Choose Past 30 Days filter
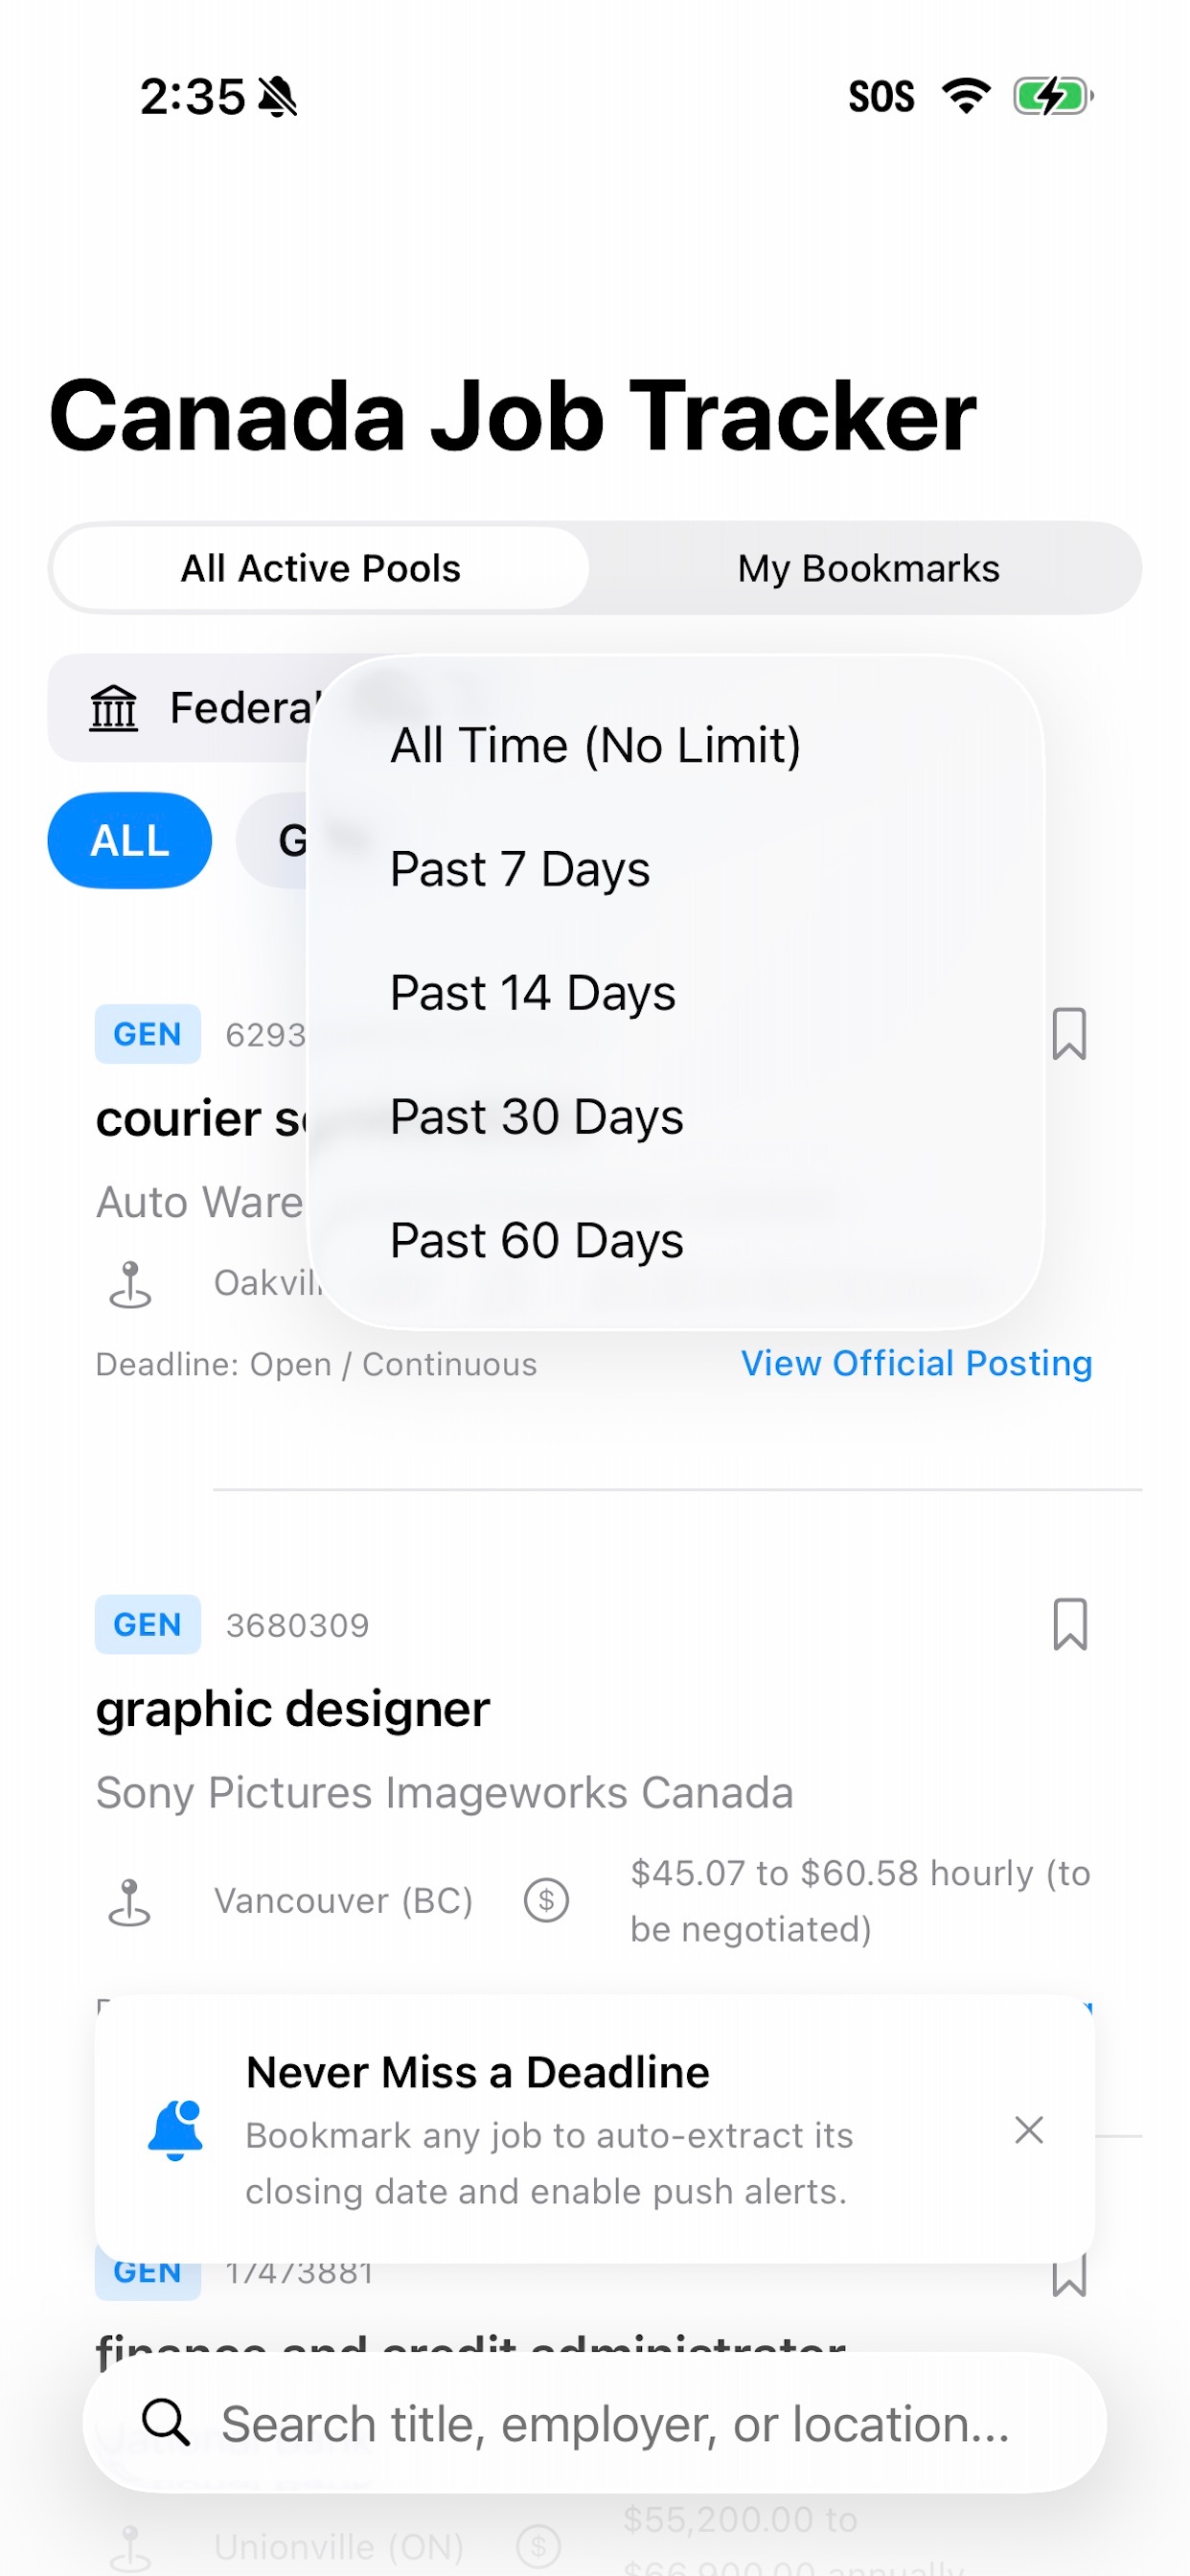 [x=536, y=1117]
